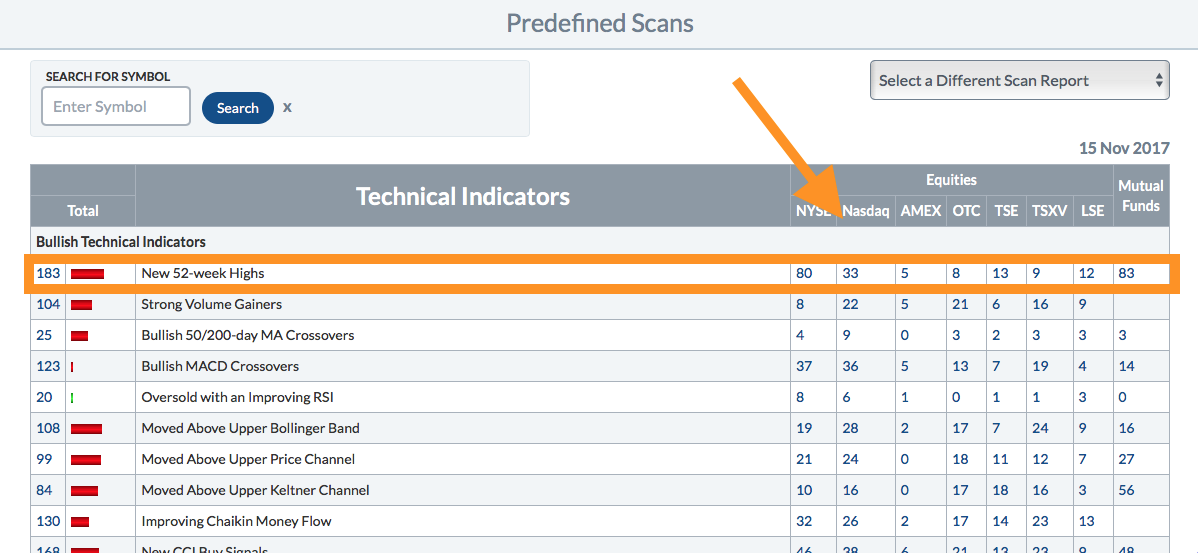Open Mutual Funds count 56 for Keltner Channel
The image size is (1198, 553).
pos(1127,490)
